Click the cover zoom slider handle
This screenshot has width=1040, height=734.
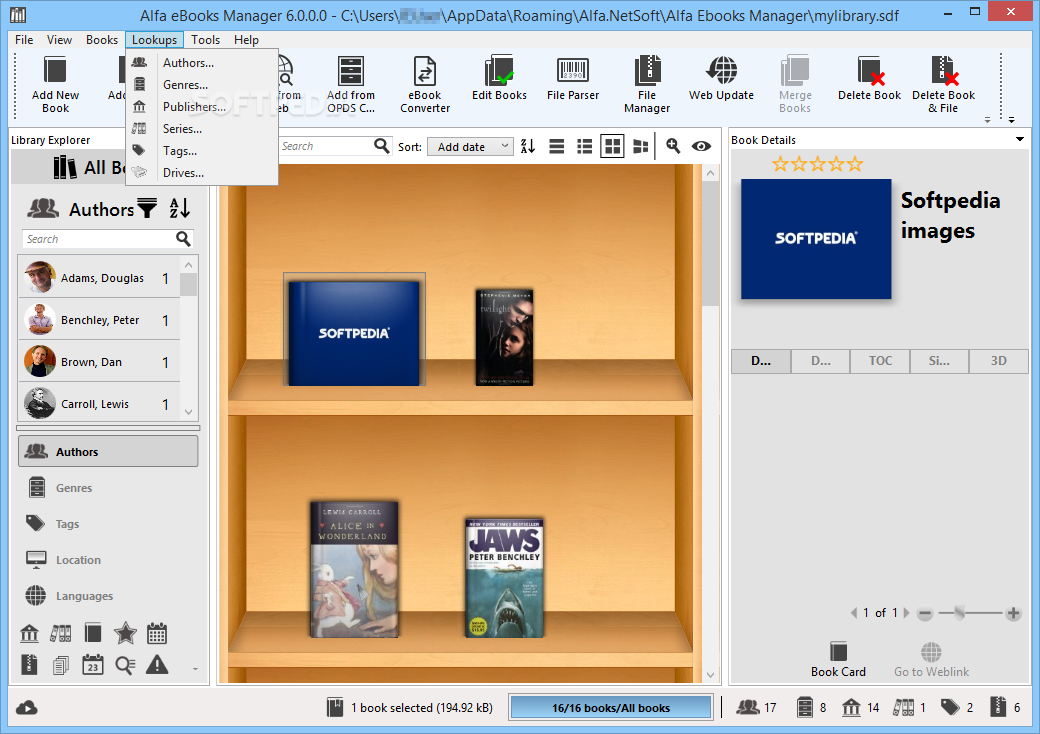point(959,613)
